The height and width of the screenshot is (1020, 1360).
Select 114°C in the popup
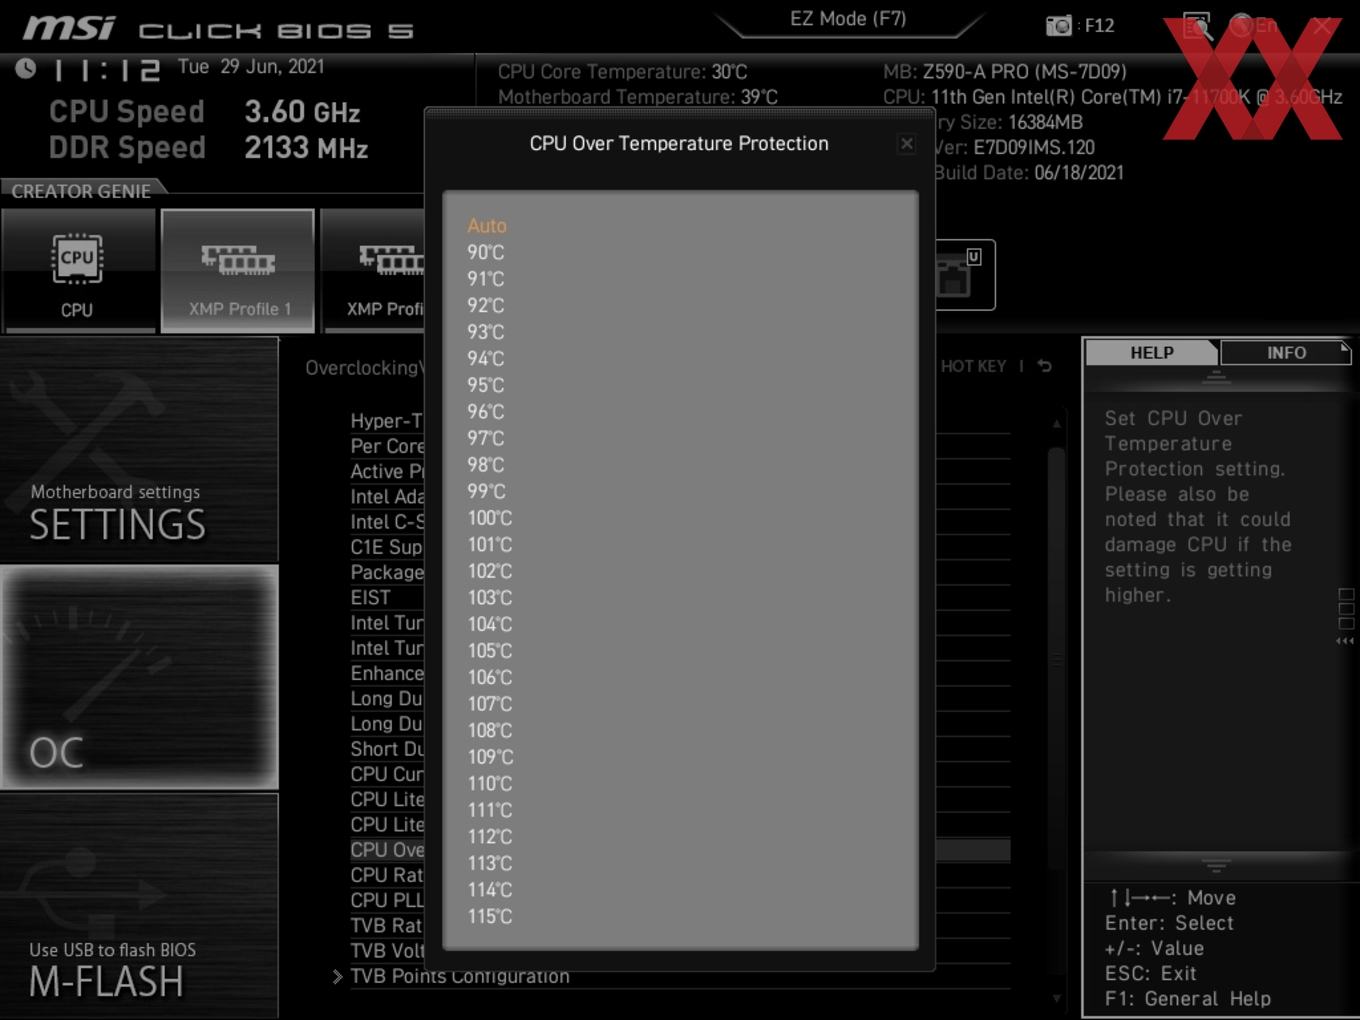[x=490, y=889]
